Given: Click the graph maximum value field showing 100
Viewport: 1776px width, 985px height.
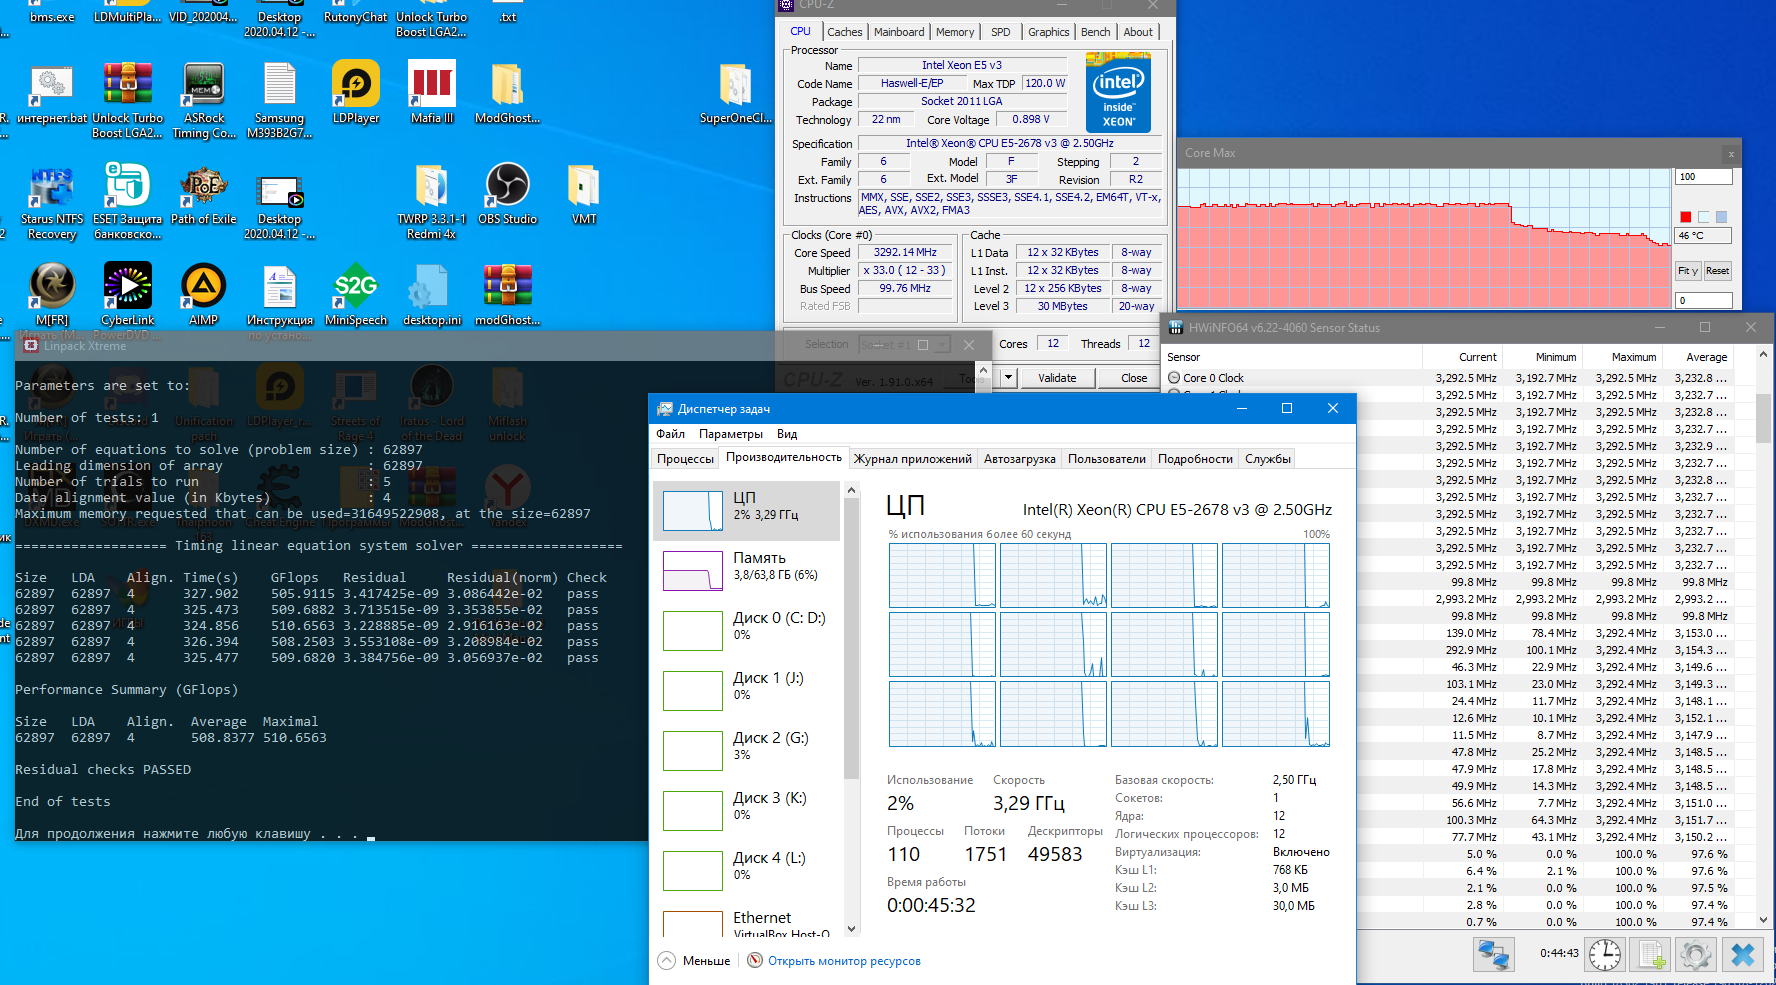Looking at the screenshot, I should (1703, 177).
